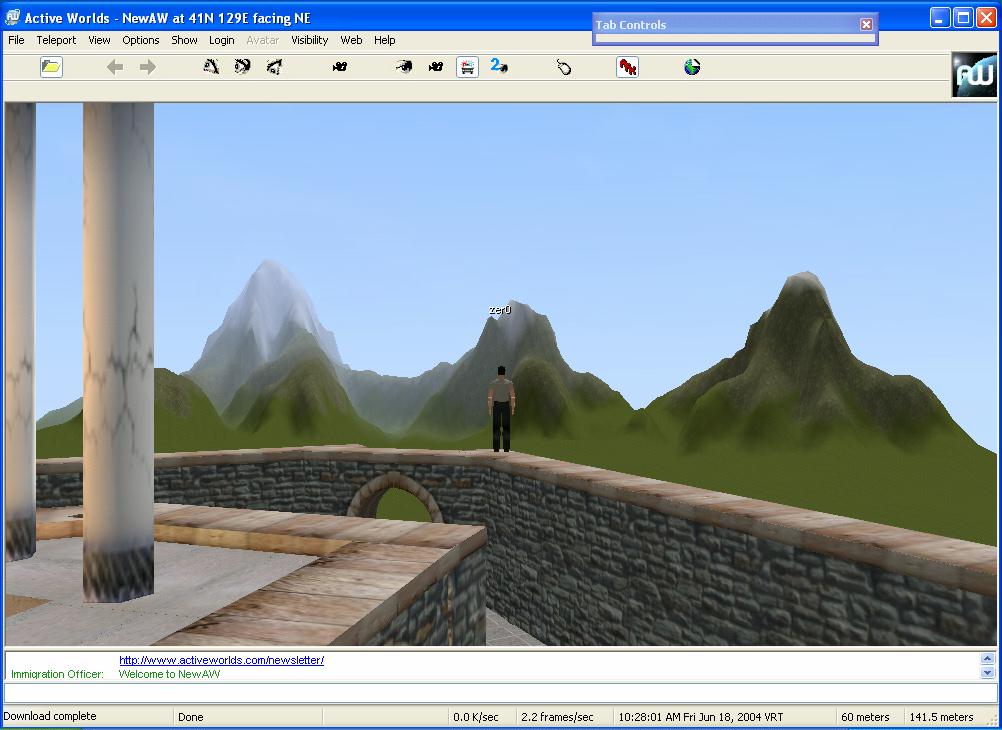Click the eye view icon in toolbar
Screen dimensions: 1002x730
click(403, 67)
